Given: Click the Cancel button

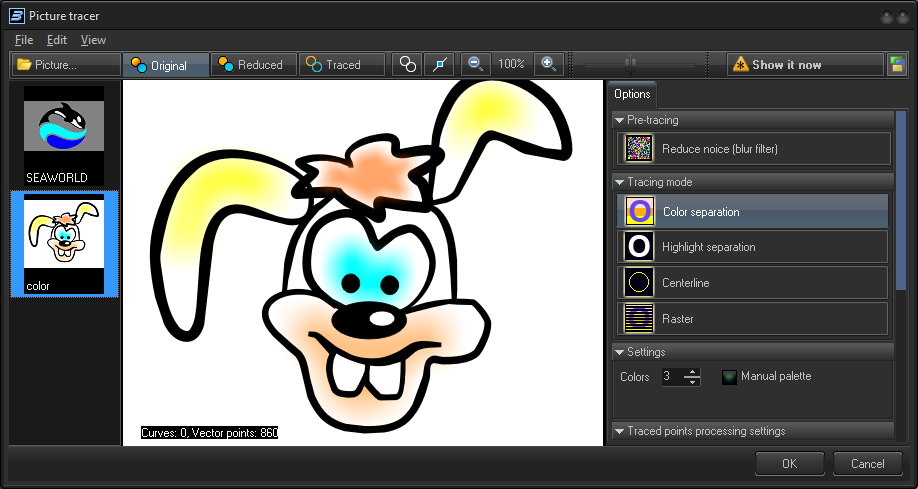Looking at the screenshot, I should [868, 463].
